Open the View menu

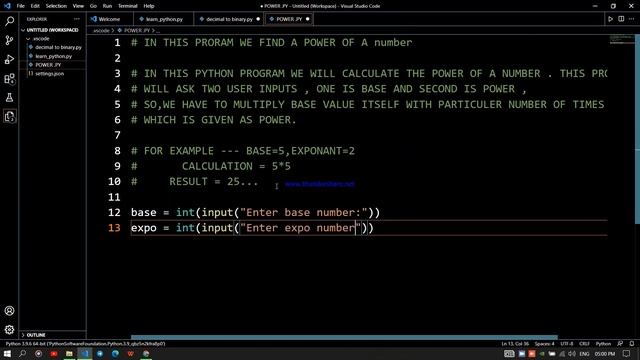click(78, 6)
